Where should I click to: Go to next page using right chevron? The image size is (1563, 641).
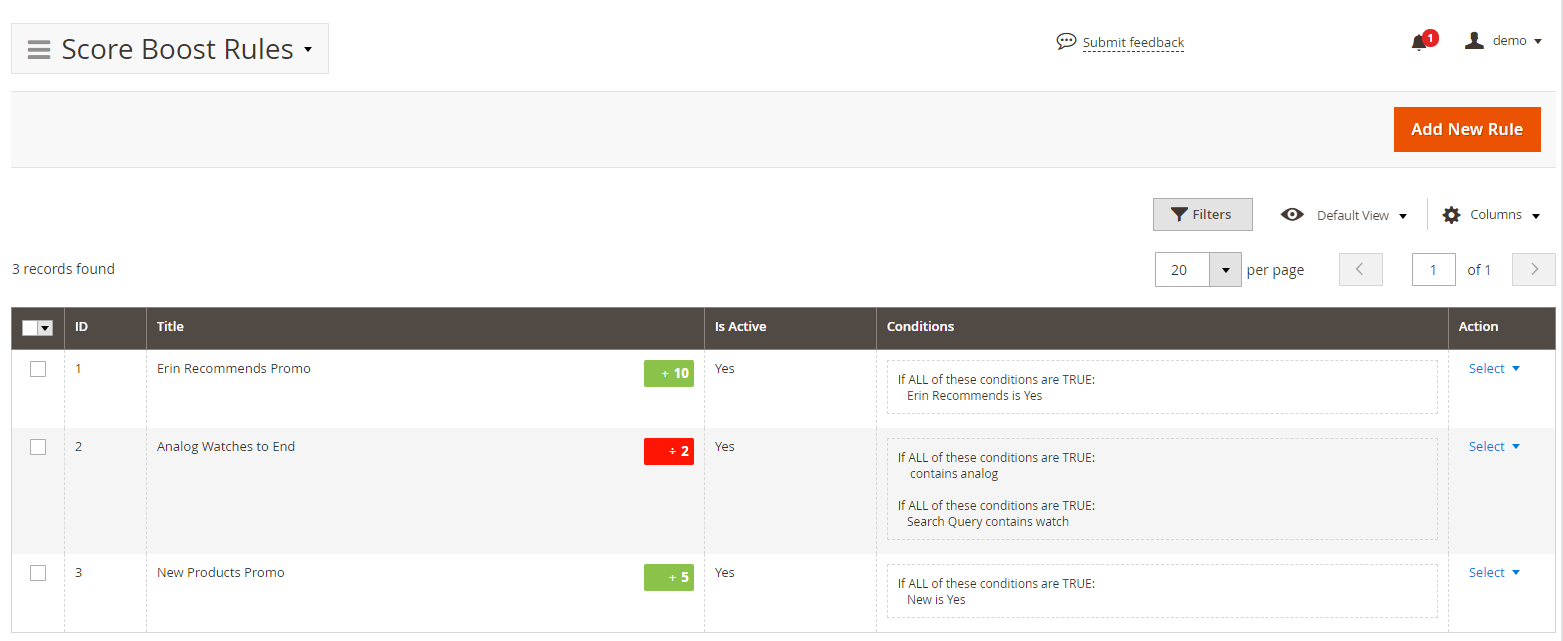[1534, 270]
